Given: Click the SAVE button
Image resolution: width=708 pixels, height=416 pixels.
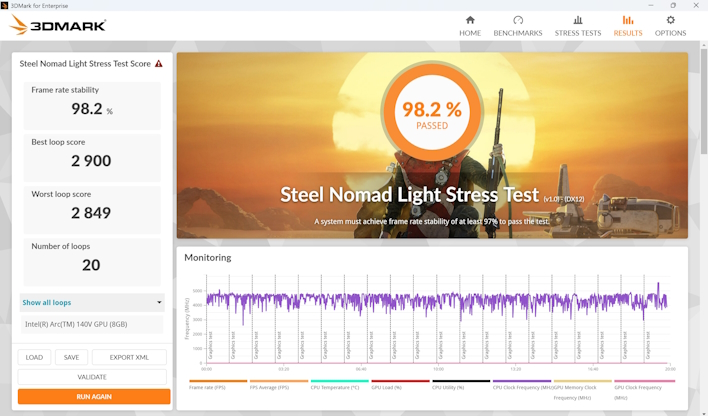Looking at the screenshot, I should click(71, 357).
